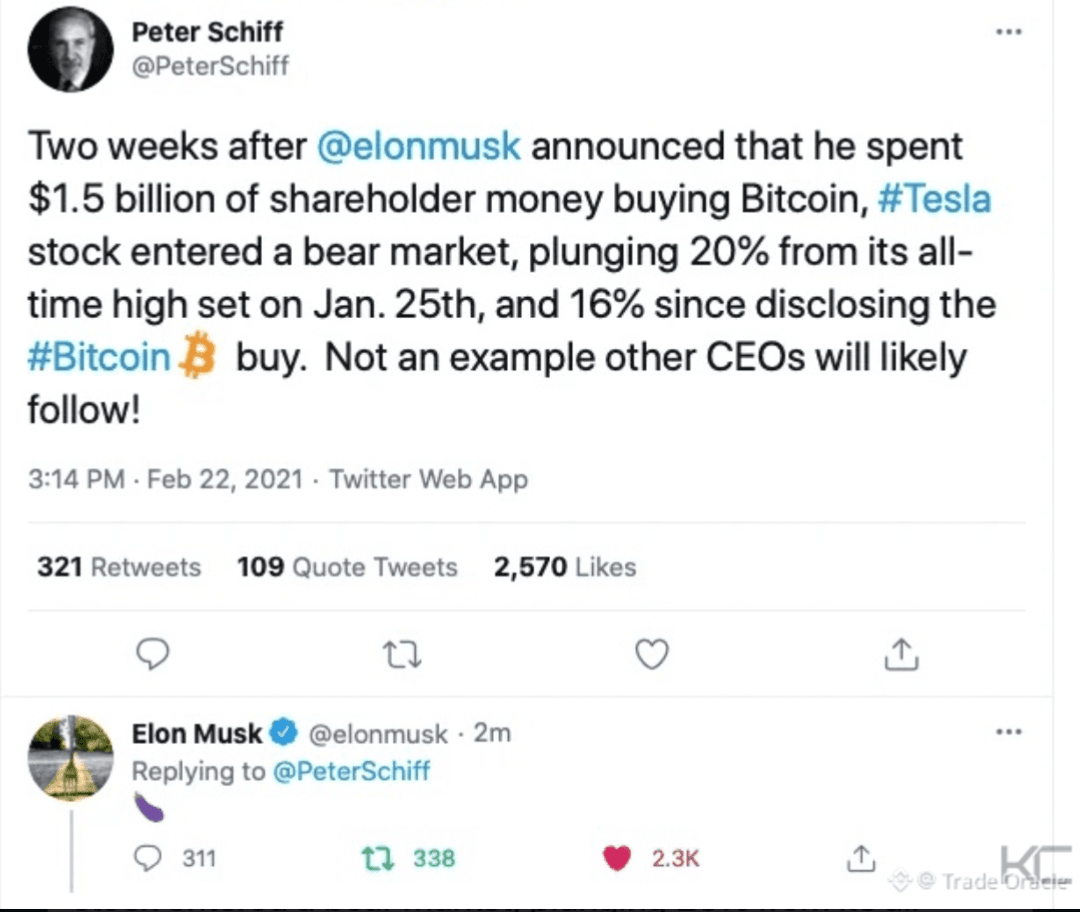Click the @PeterSchiff link in Replying to
The image size is (1080, 912).
pos(350,771)
